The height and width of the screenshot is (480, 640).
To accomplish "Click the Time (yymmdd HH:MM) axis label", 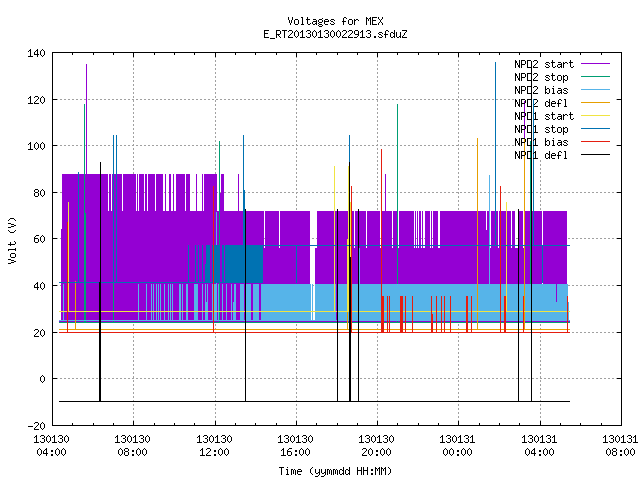I will point(335,471).
